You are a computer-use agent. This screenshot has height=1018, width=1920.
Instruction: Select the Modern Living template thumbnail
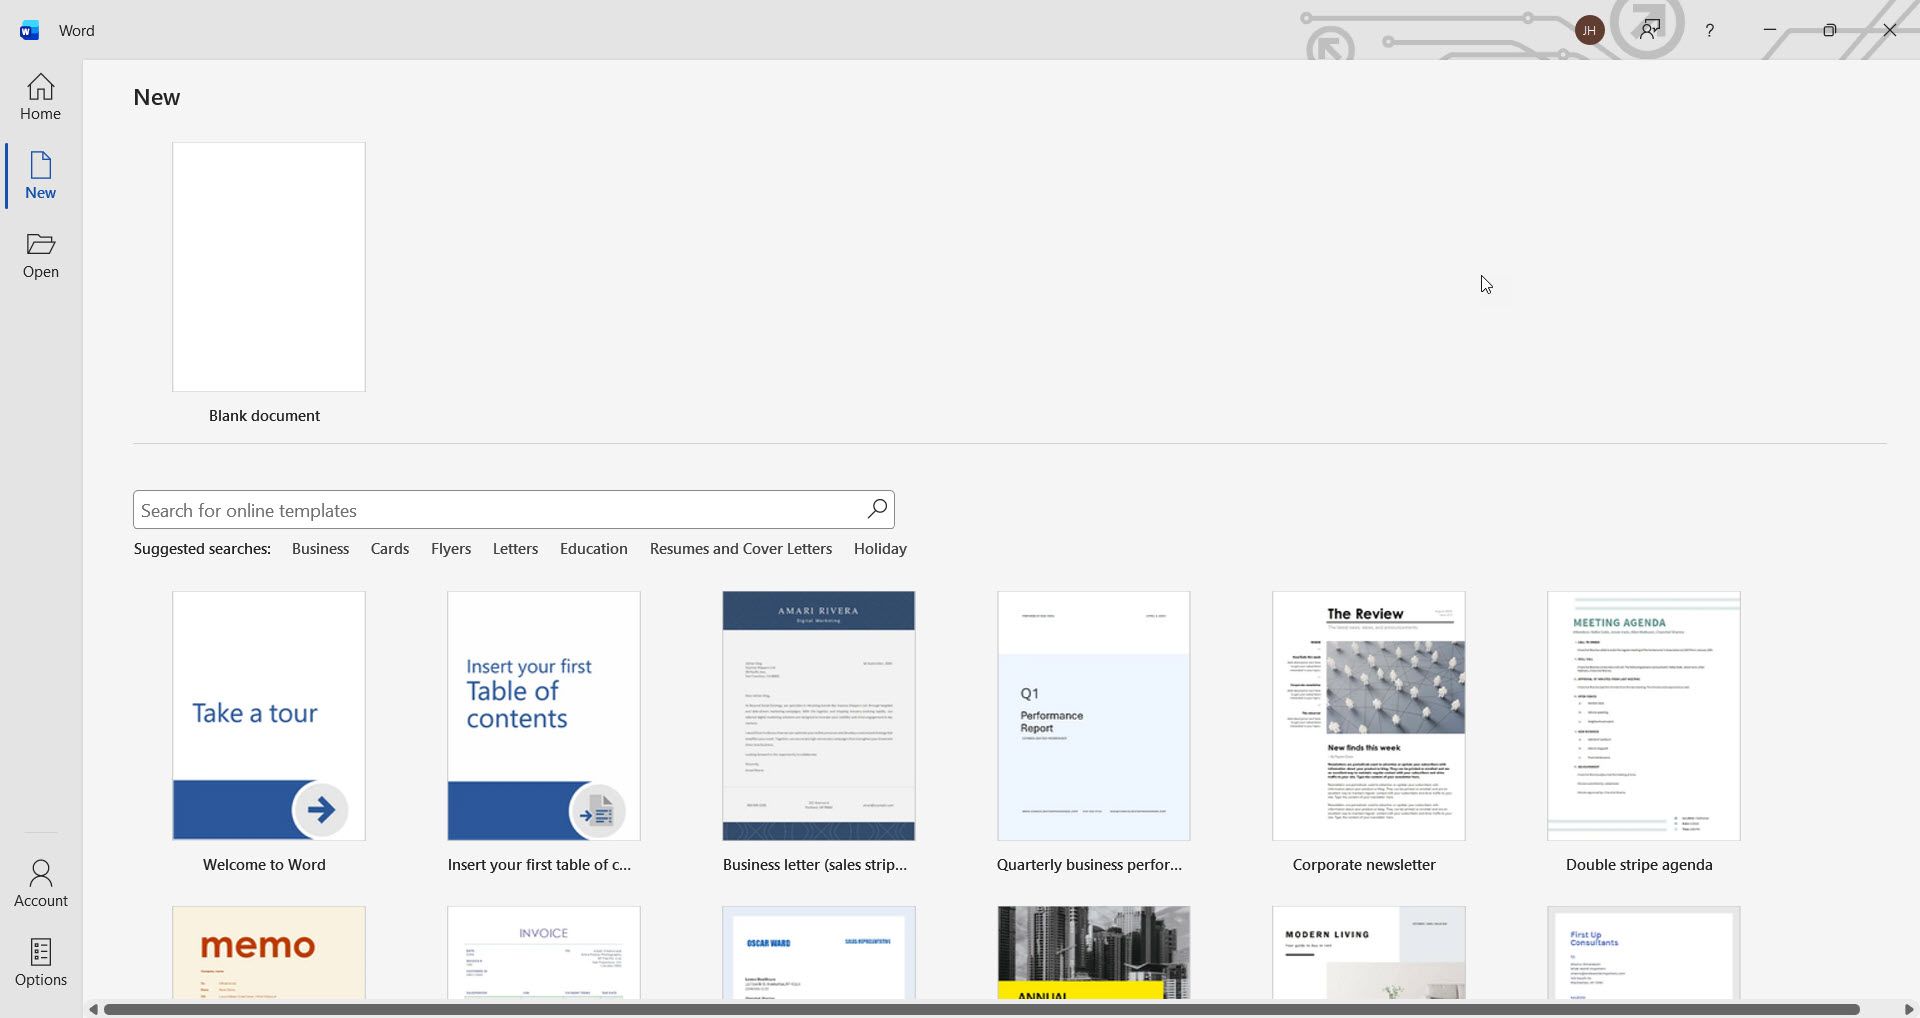pyautogui.click(x=1369, y=953)
